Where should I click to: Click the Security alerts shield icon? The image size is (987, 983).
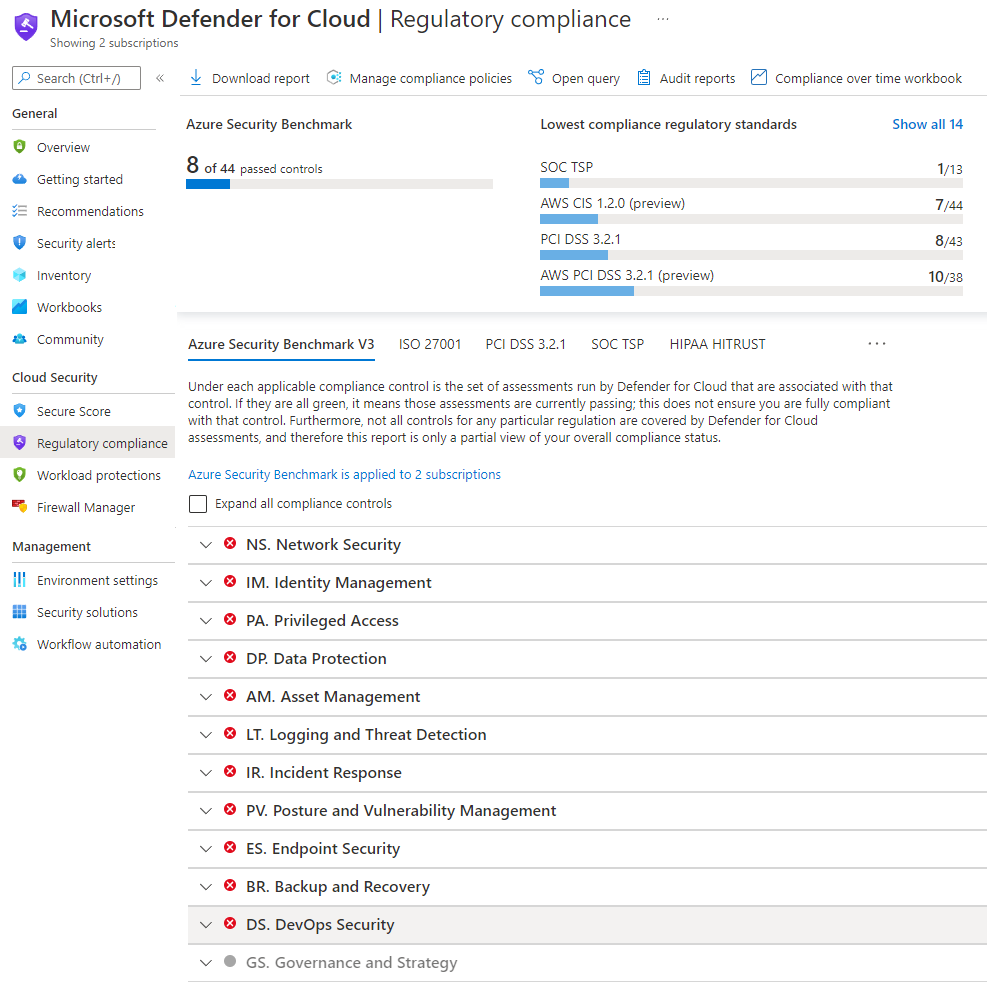[x=20, y=243]
